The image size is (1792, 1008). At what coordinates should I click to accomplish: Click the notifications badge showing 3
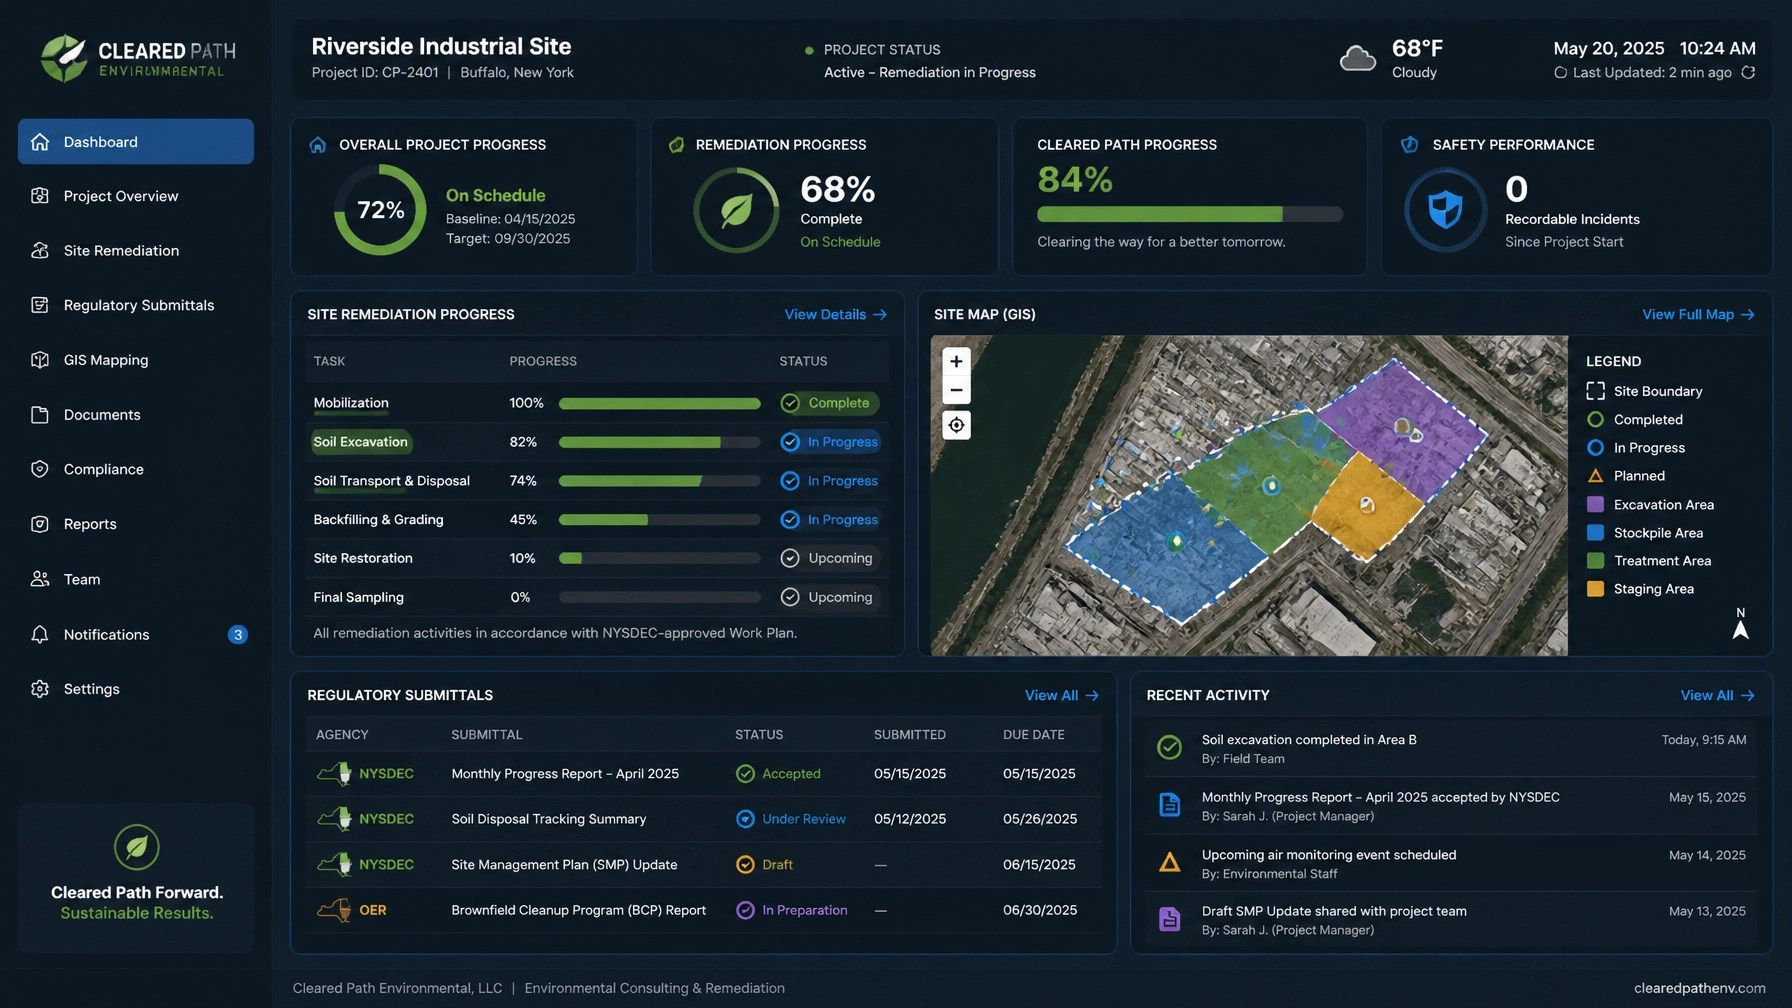[237, 635]
